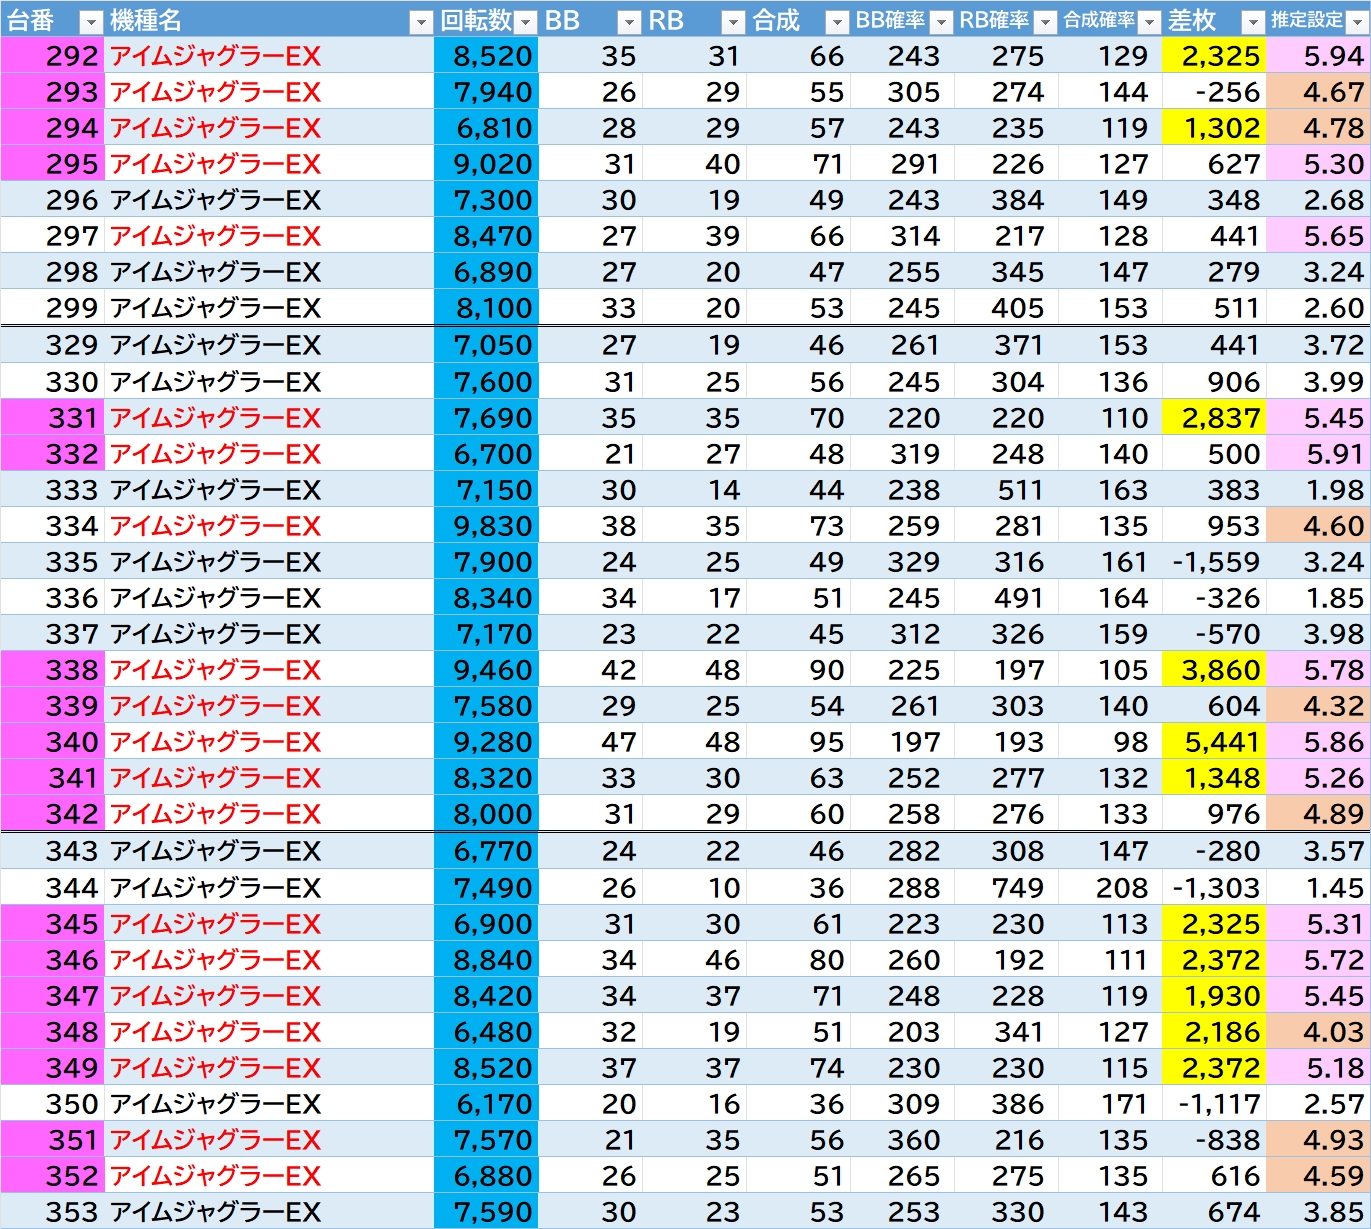Image resolution: width=1371 pixels, height=1229 pixels.
Task: Select machine number cell 344
Action: [x=52, y=888]
